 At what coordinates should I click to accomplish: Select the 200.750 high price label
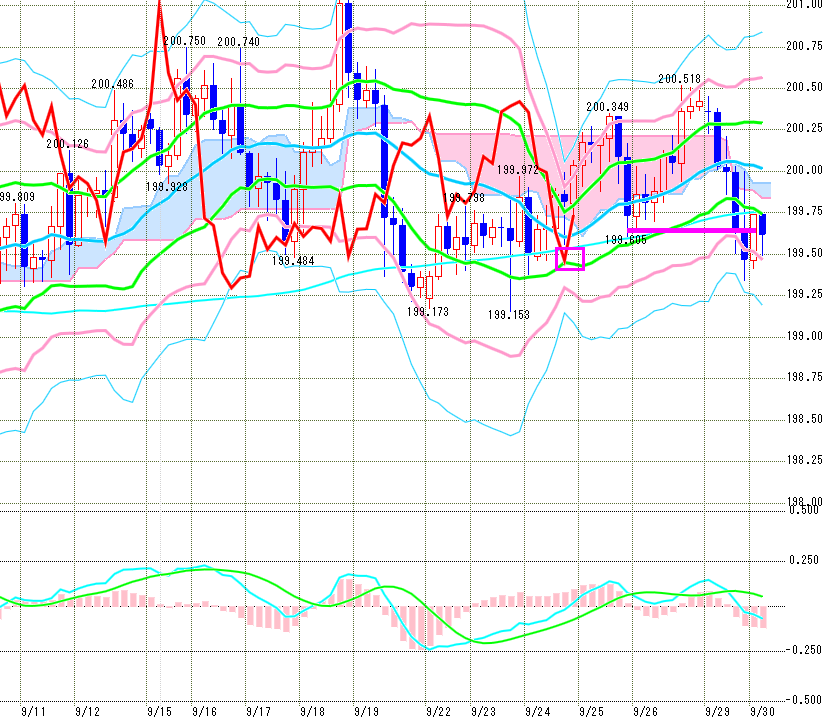pos(183,41)
